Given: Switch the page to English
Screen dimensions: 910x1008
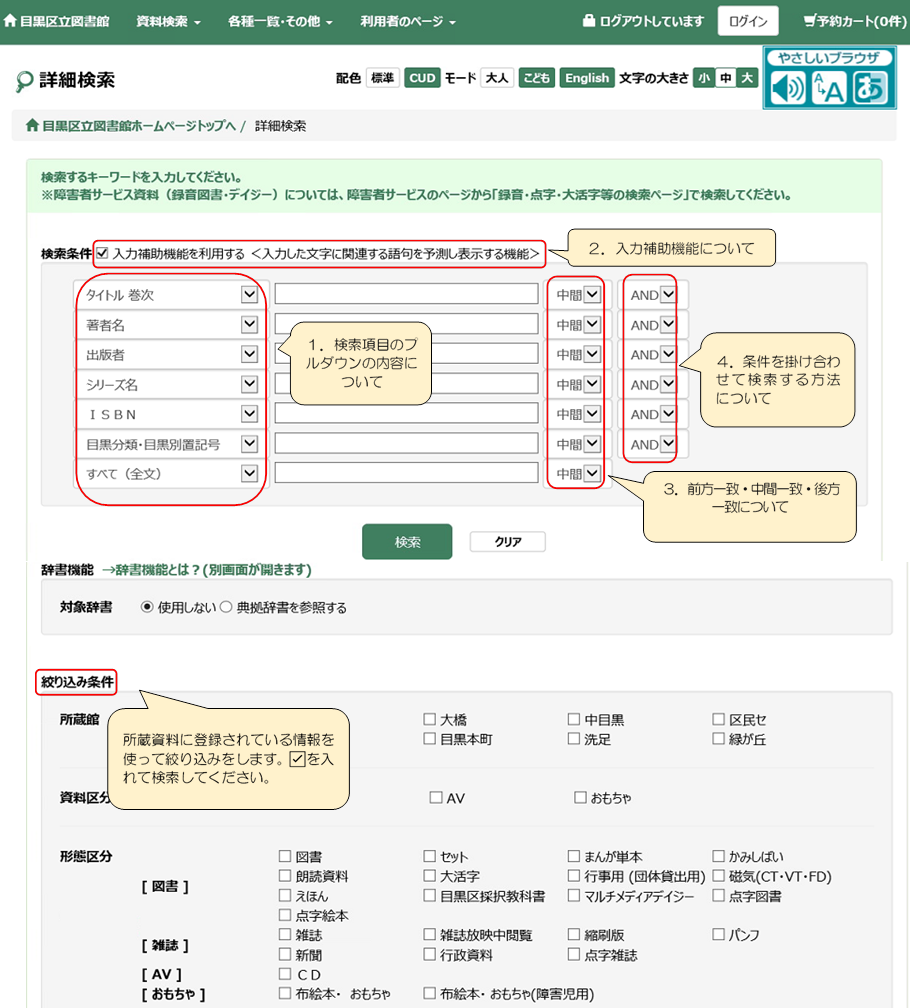Looking at the screenshot, I should (x=587, y=78).
